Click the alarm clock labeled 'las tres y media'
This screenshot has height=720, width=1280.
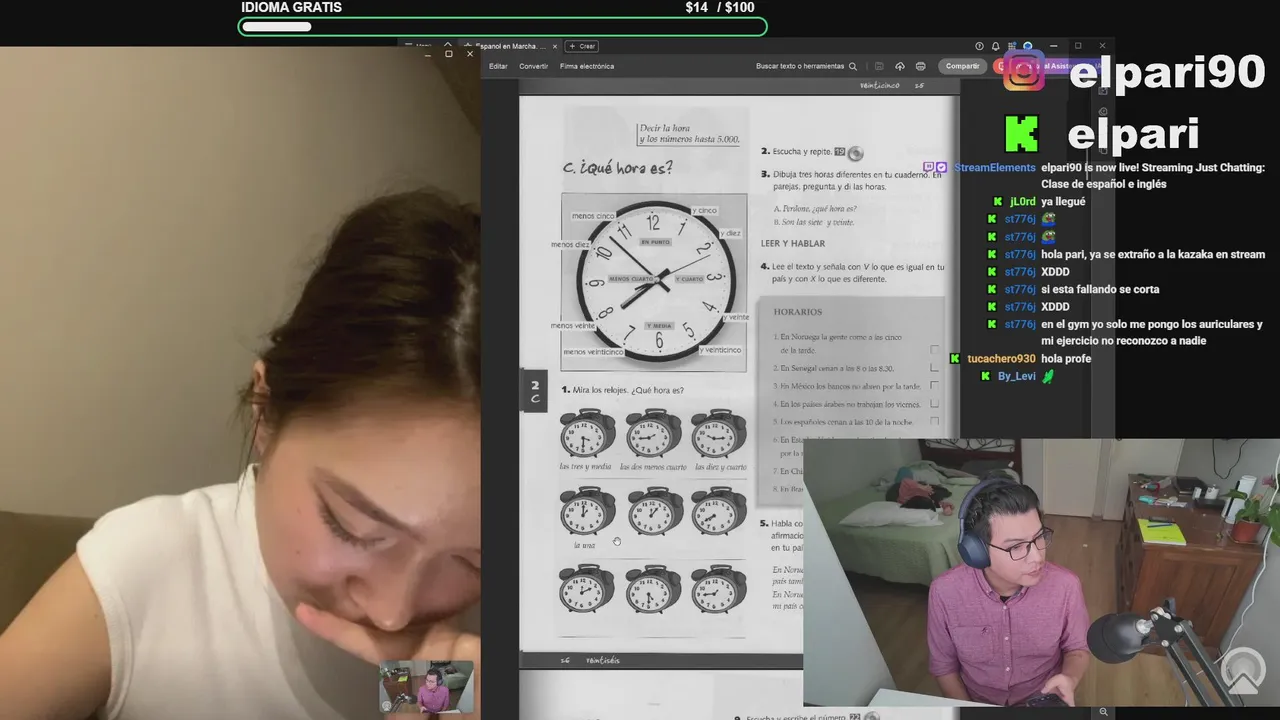(x=587, y=433)
